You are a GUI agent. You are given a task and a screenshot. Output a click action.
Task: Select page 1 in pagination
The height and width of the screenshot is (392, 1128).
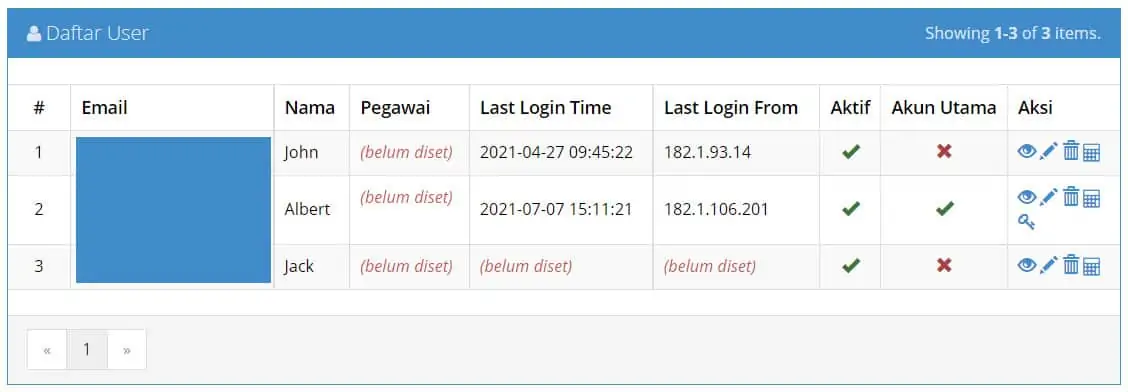pos(86,350)
